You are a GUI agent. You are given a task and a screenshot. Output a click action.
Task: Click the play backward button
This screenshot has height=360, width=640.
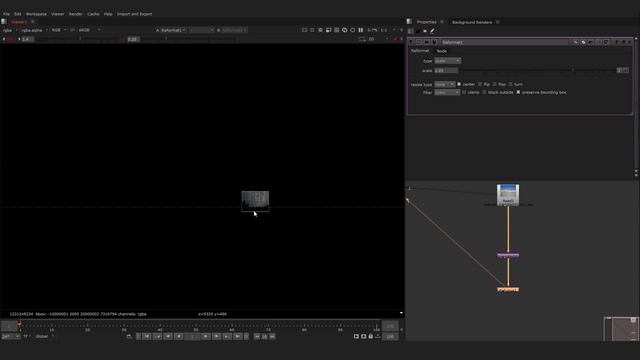click(168, 336)
